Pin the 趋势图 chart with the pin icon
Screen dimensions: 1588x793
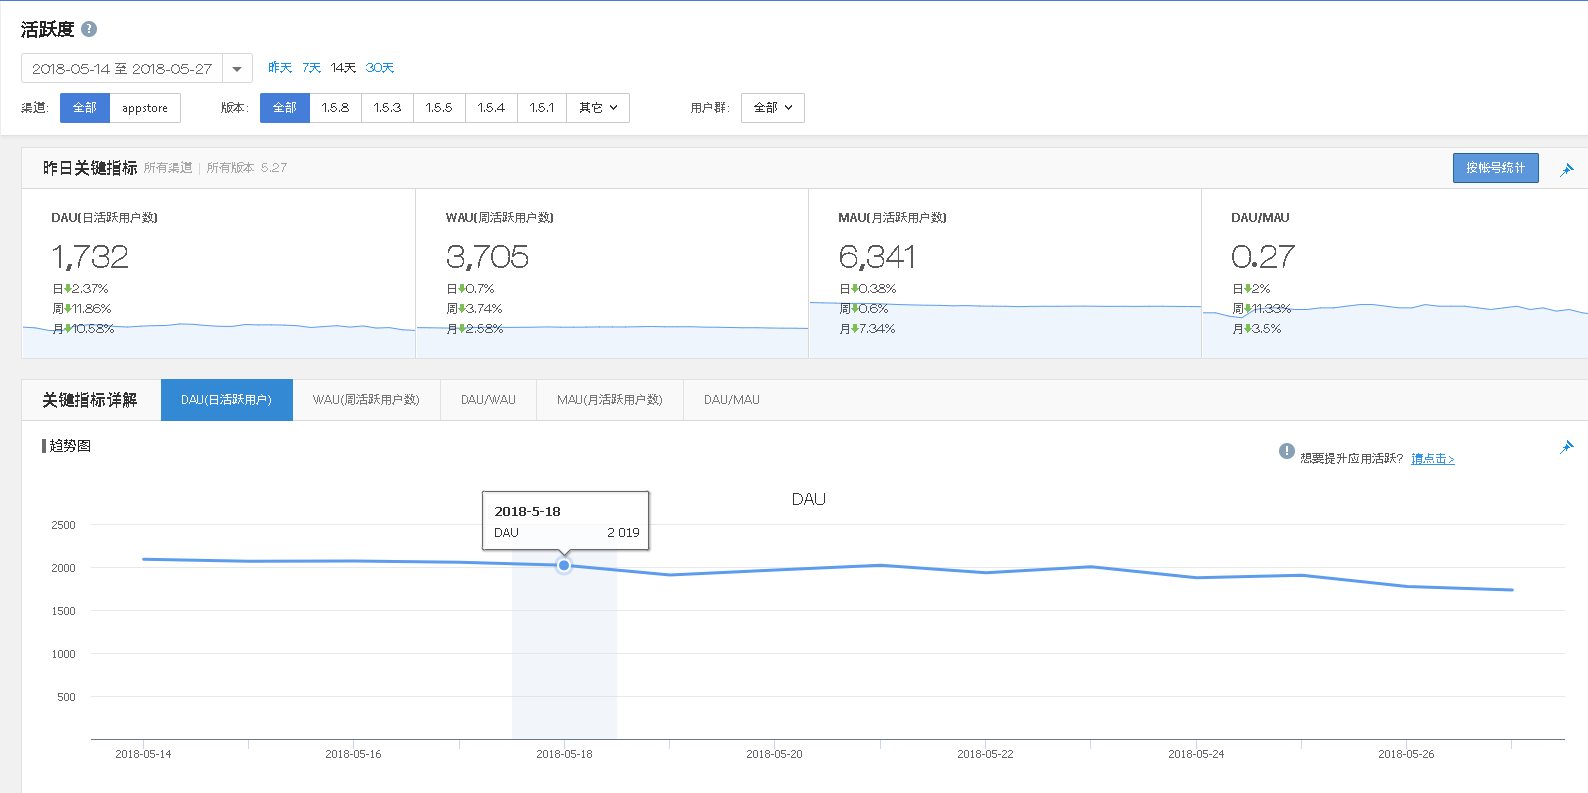1567,446
